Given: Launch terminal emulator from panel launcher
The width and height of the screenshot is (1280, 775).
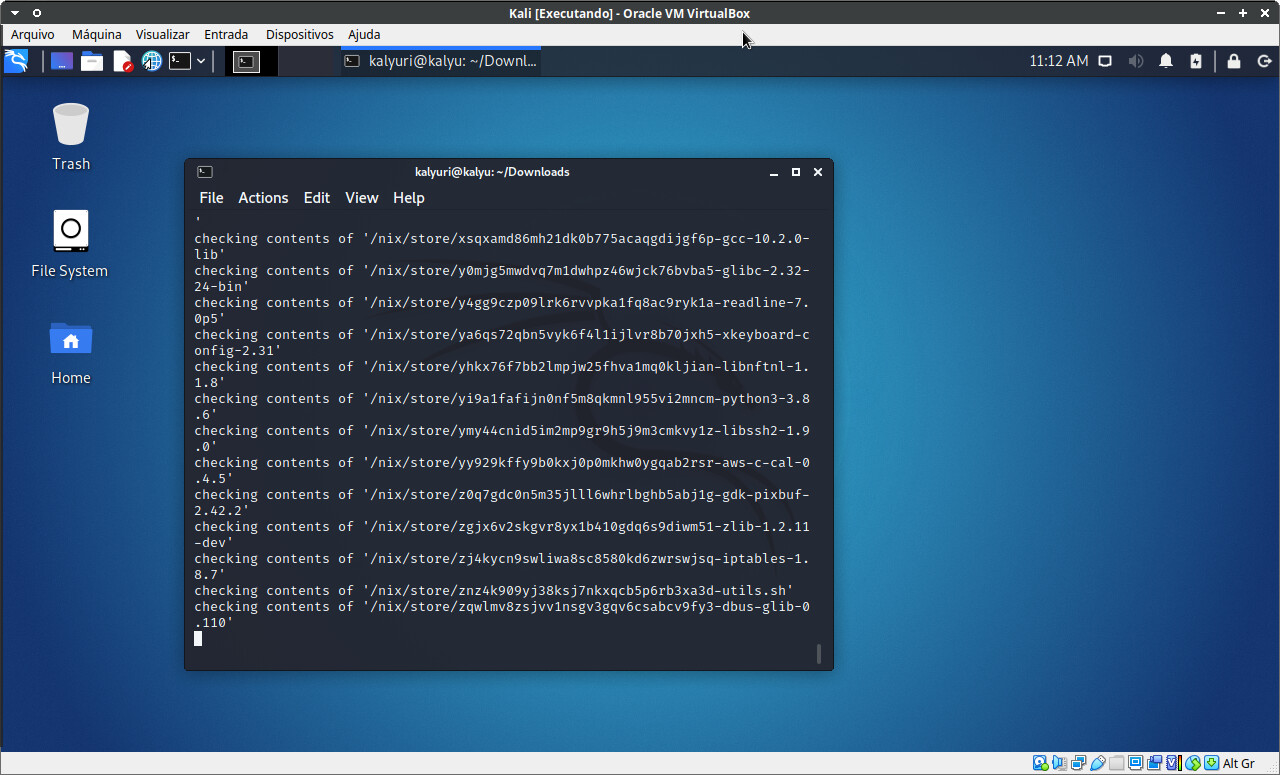Looking at the screenshot, I should 180,61.
